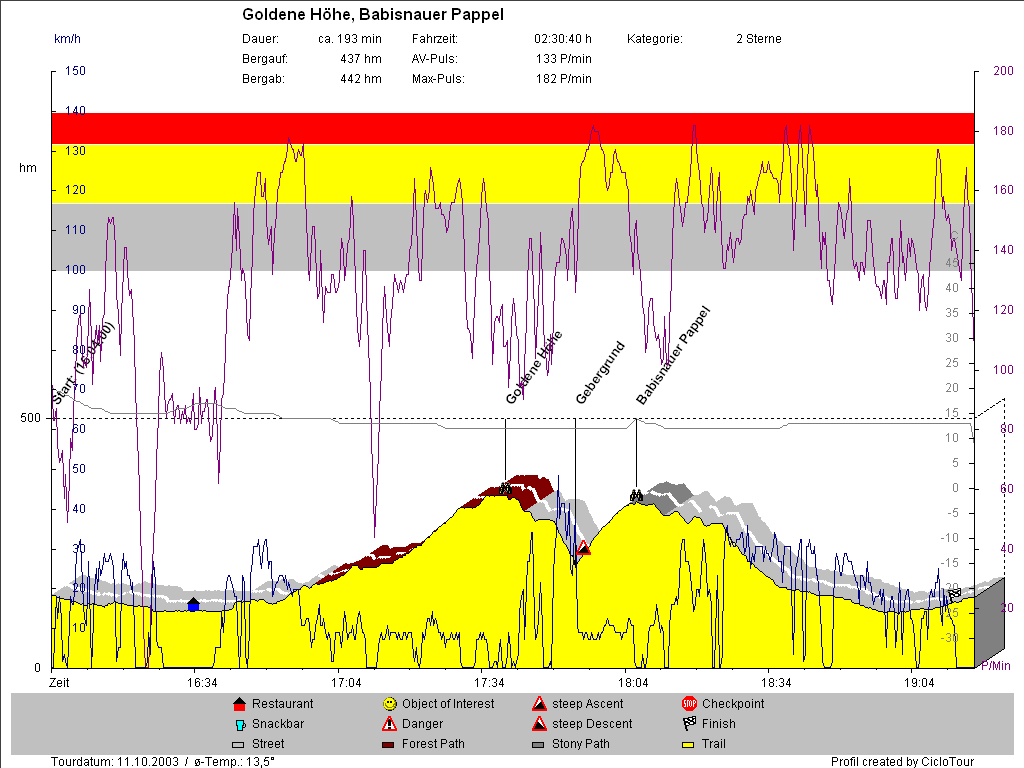Viewport: 1024px width, 768px height.
Task: Click the Restaurant icon in the legend
Action: 238,704
